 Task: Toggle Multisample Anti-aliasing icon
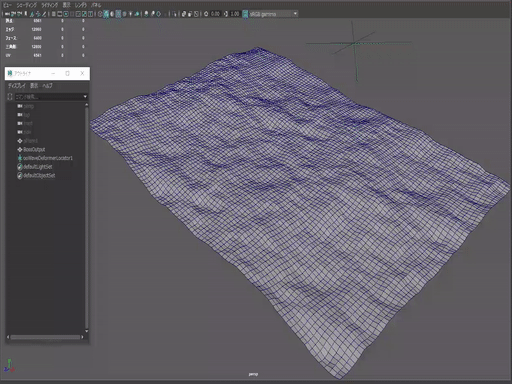[x=158, y=14]
